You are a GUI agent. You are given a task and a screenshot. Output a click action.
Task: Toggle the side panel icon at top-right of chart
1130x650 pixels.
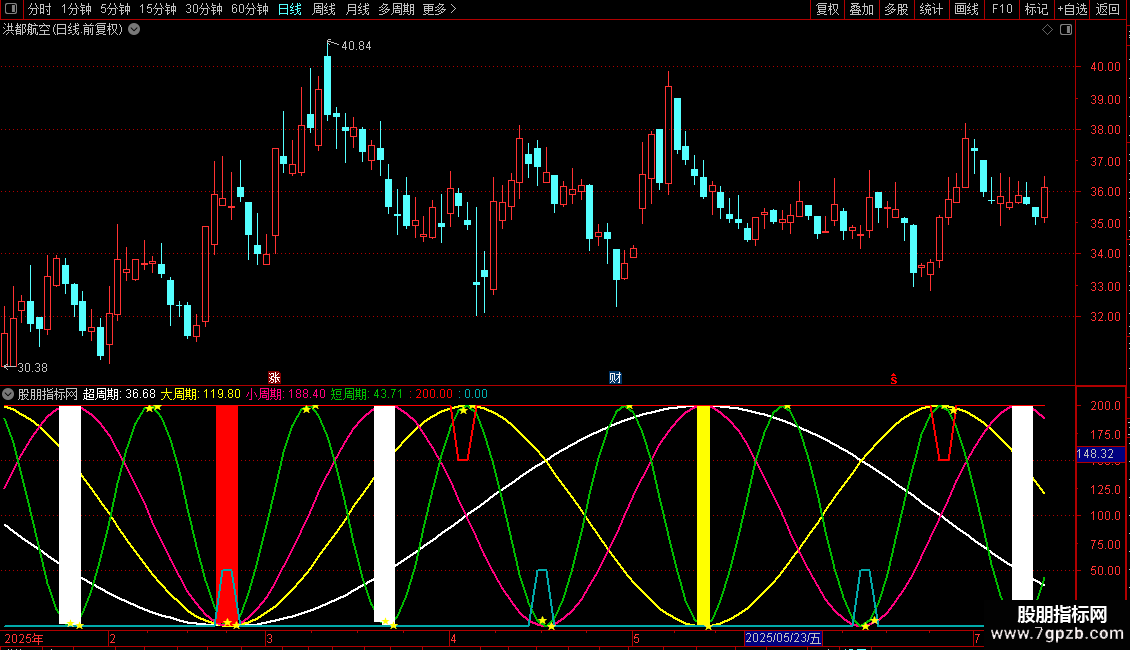[x=1065, y=30]
